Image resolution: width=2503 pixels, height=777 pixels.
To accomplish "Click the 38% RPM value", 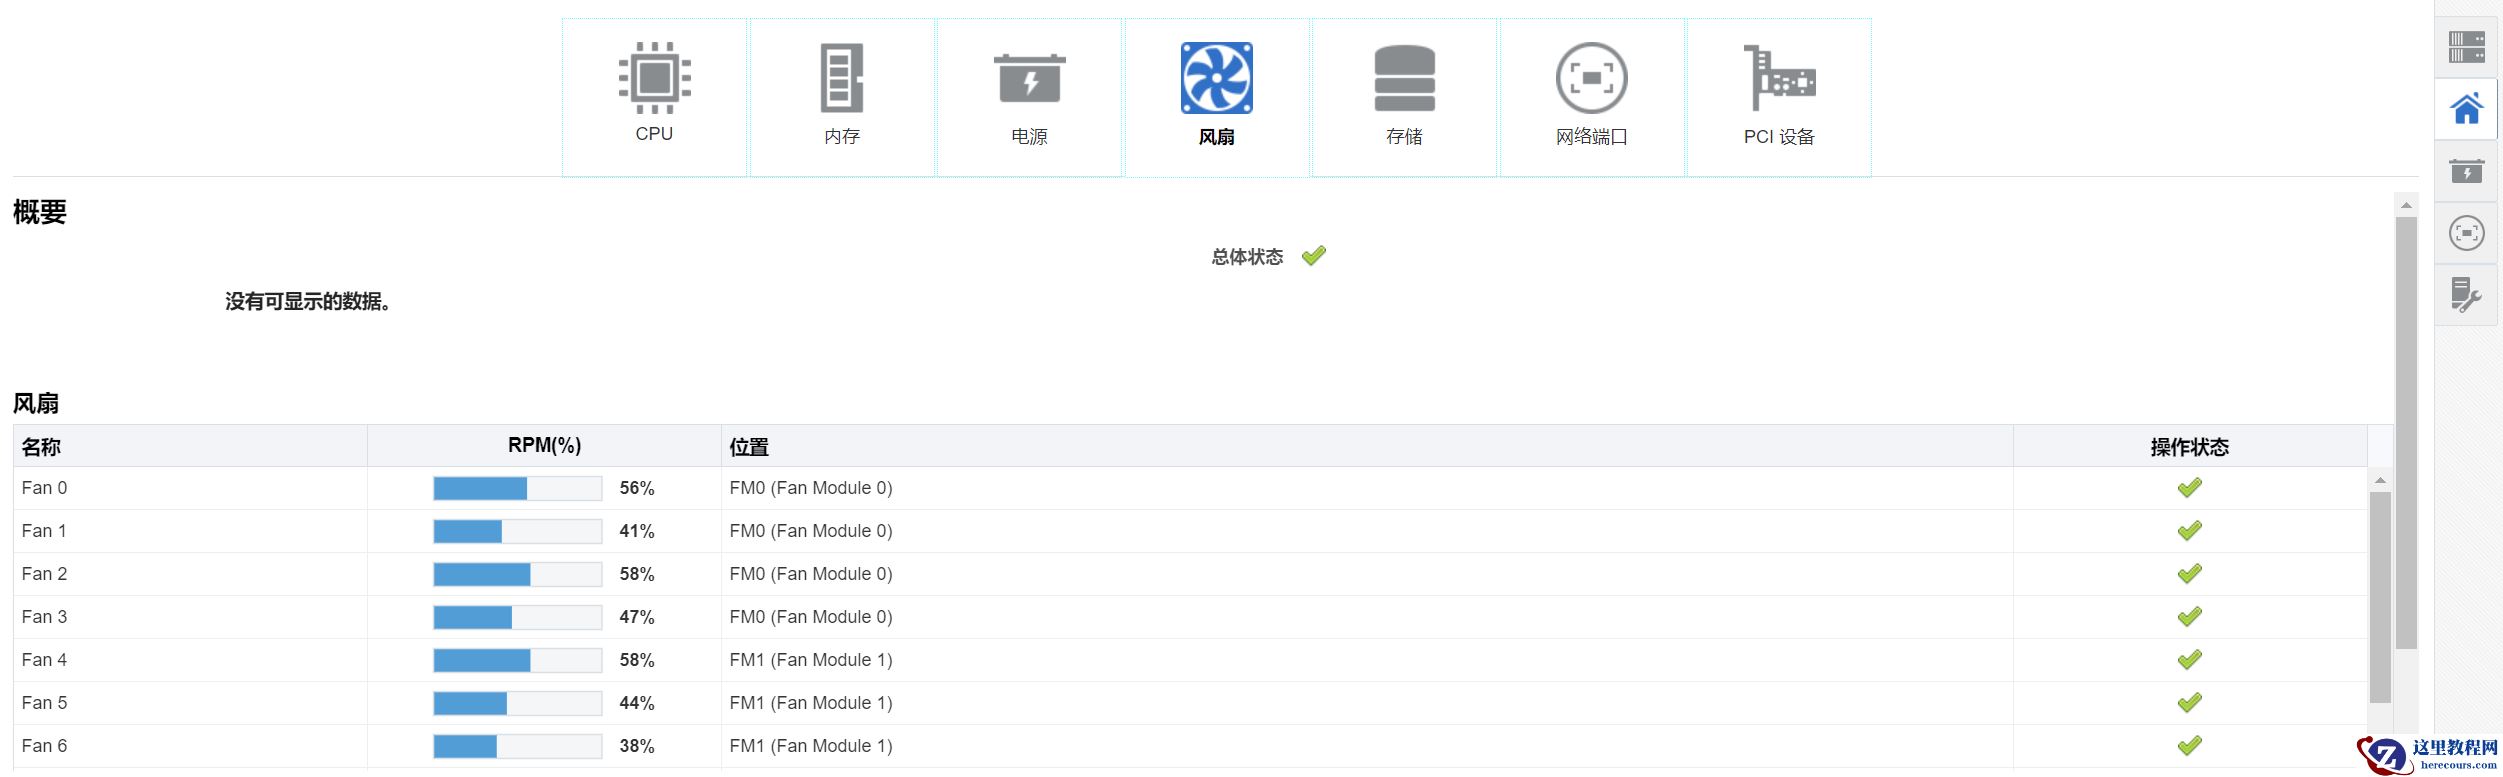I will point(637,746).
